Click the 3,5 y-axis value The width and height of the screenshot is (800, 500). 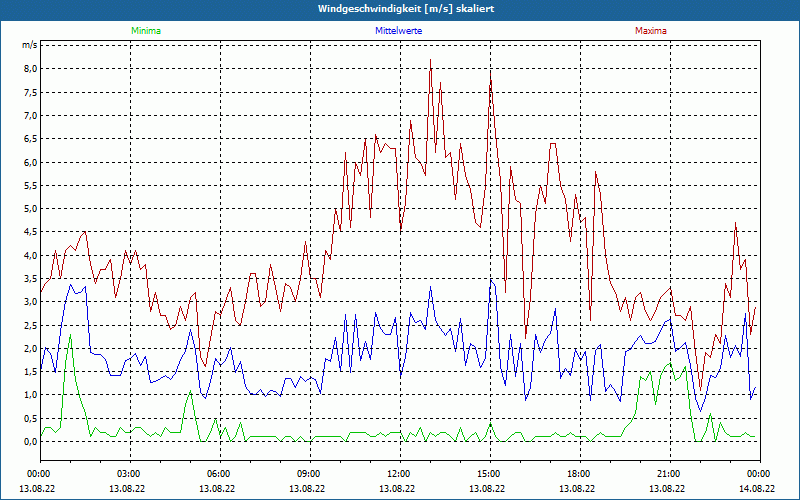click(31, 279)
